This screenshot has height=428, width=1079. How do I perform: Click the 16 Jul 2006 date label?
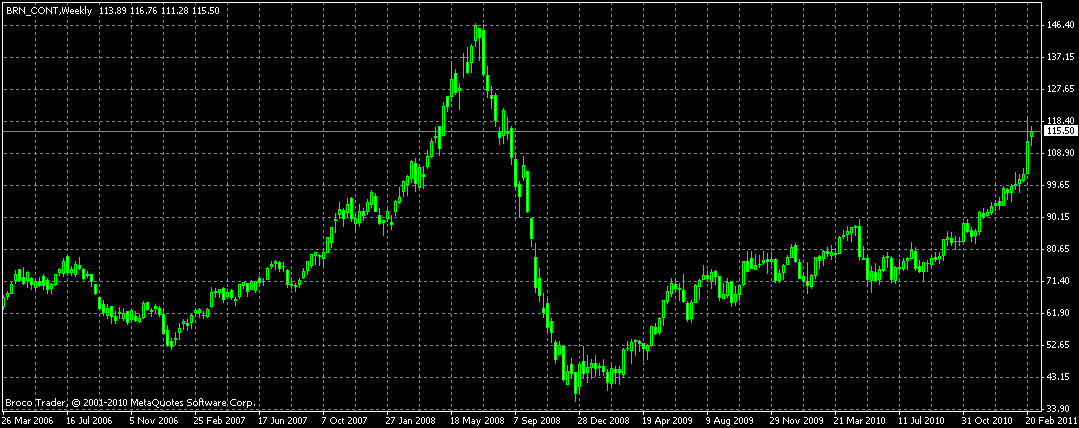89,419
